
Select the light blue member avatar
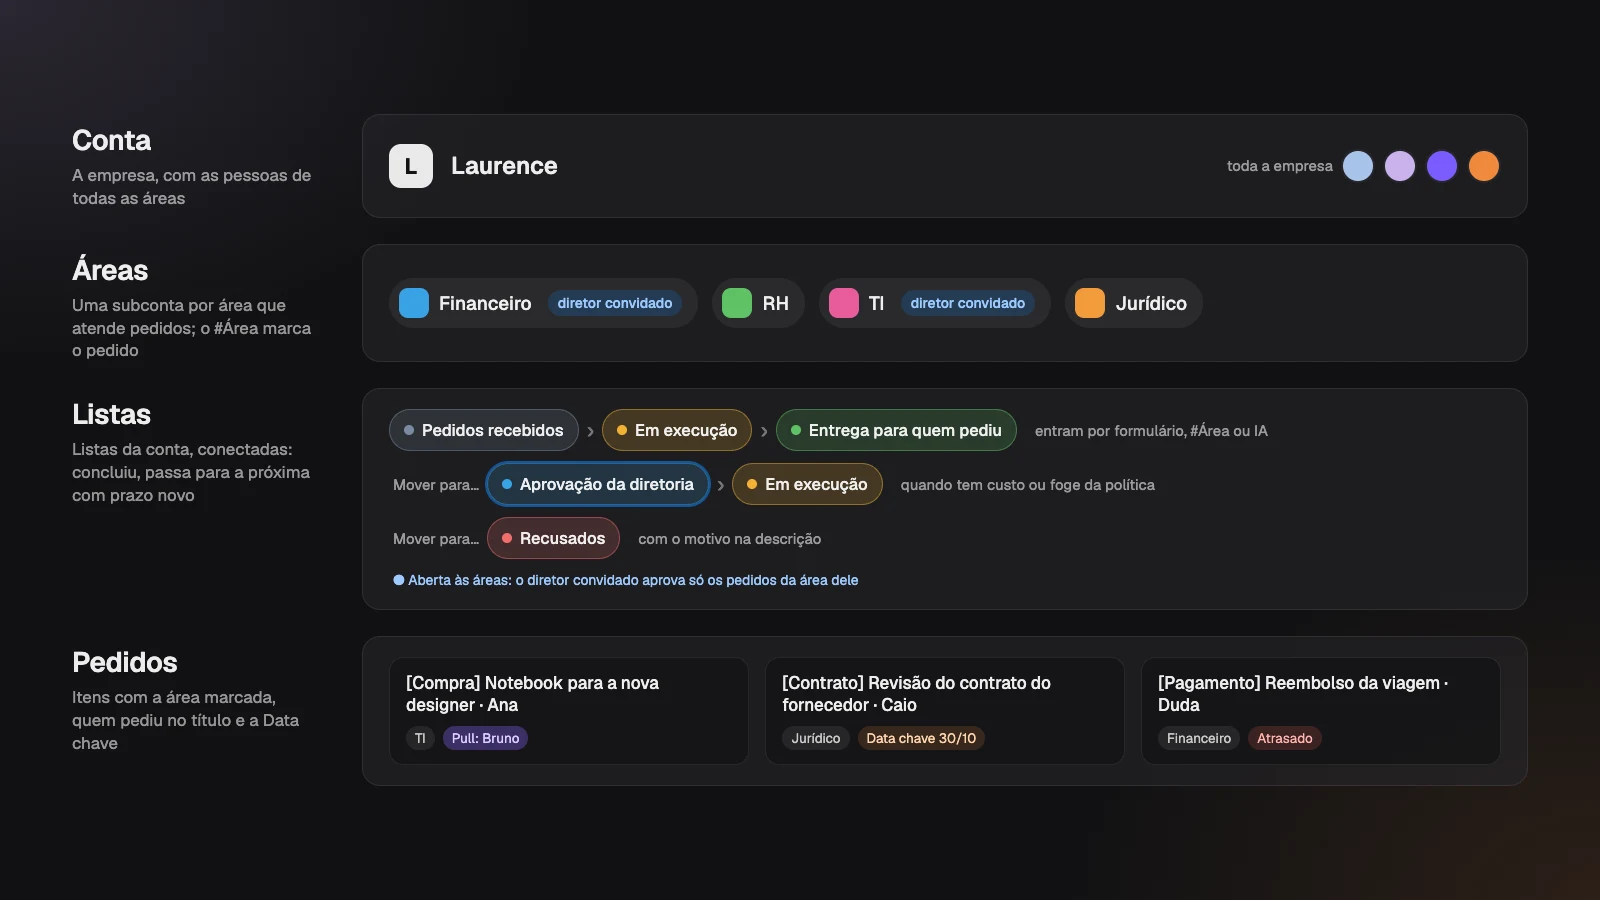pos(1358,166)
